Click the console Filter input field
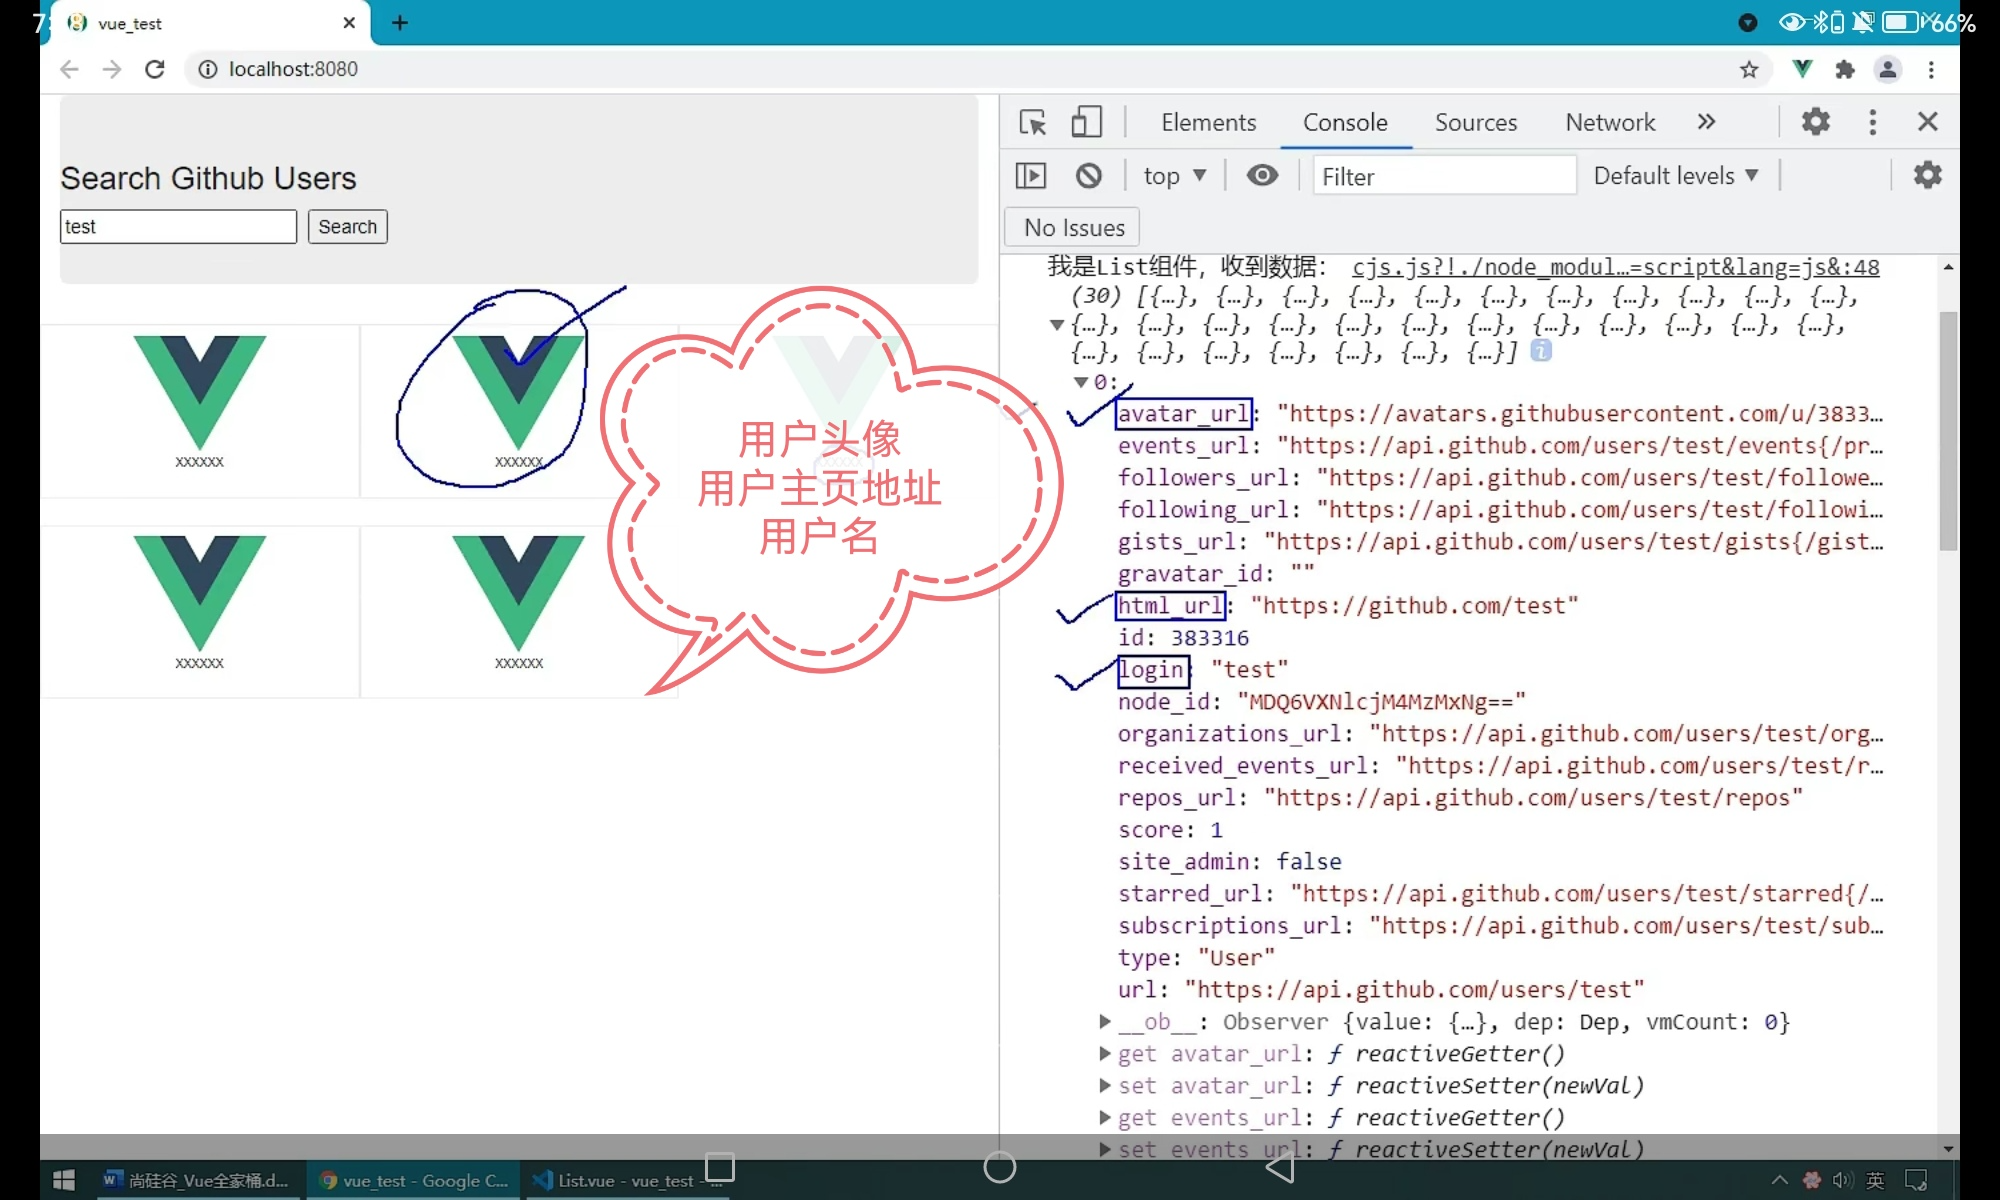Viewport: 2000px width, 1200px height. coord(1443,176)
